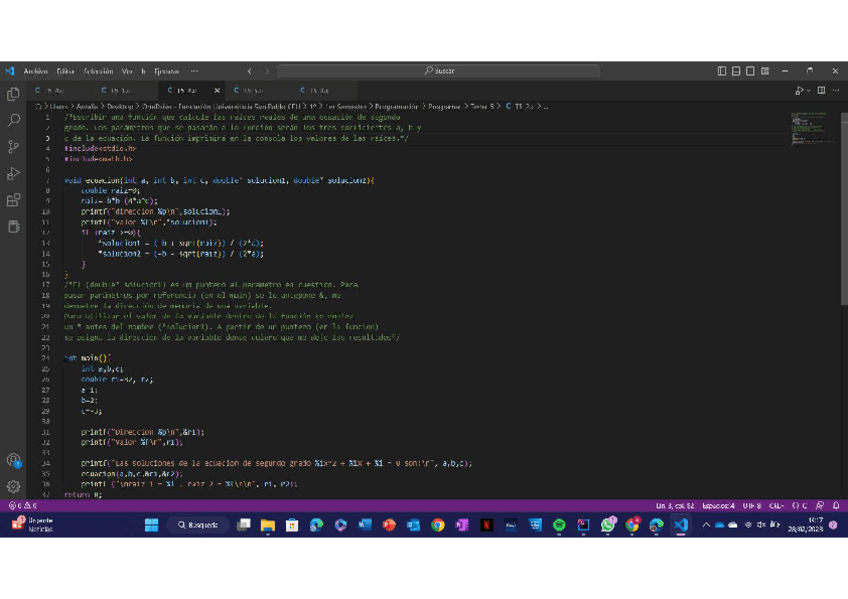This screenshot has height=599, width=848.
Task: Toggle secondary sidebar layout button
Action: pyautogui.click(x=750, y=71)
